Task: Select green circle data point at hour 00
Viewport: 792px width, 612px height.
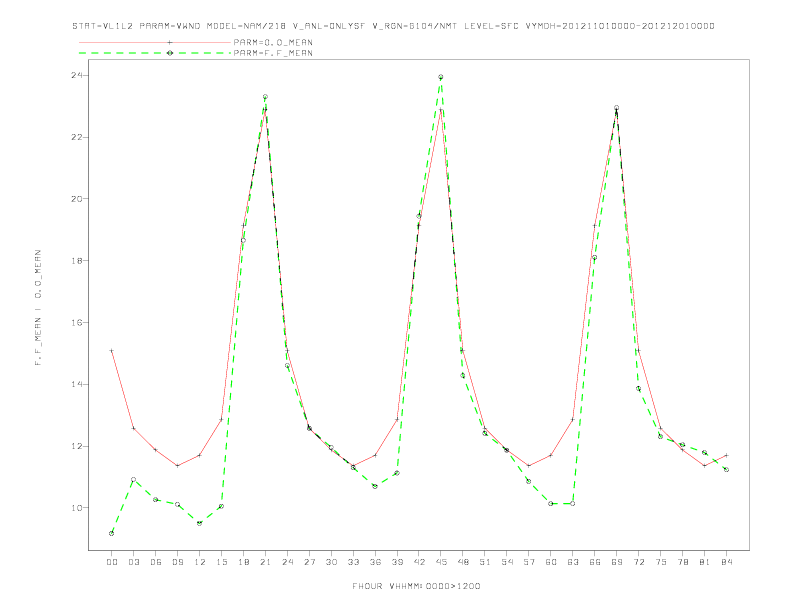Action: tap(112, 533)
